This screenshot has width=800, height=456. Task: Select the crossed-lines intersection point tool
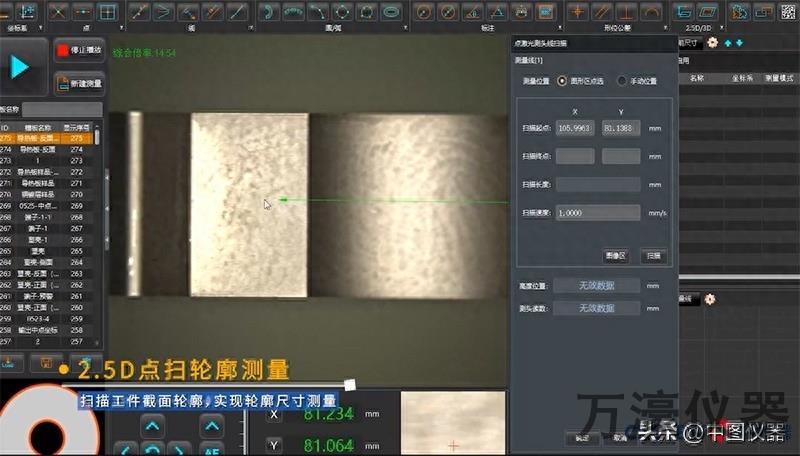click(x=59, y=12)
